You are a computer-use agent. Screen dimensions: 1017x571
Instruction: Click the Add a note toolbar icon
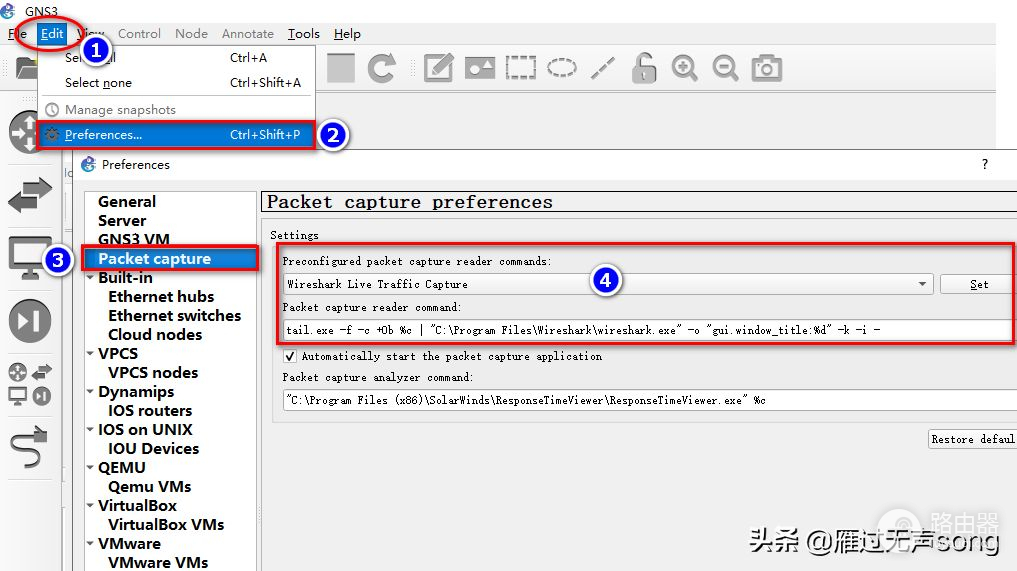point(438,68)
